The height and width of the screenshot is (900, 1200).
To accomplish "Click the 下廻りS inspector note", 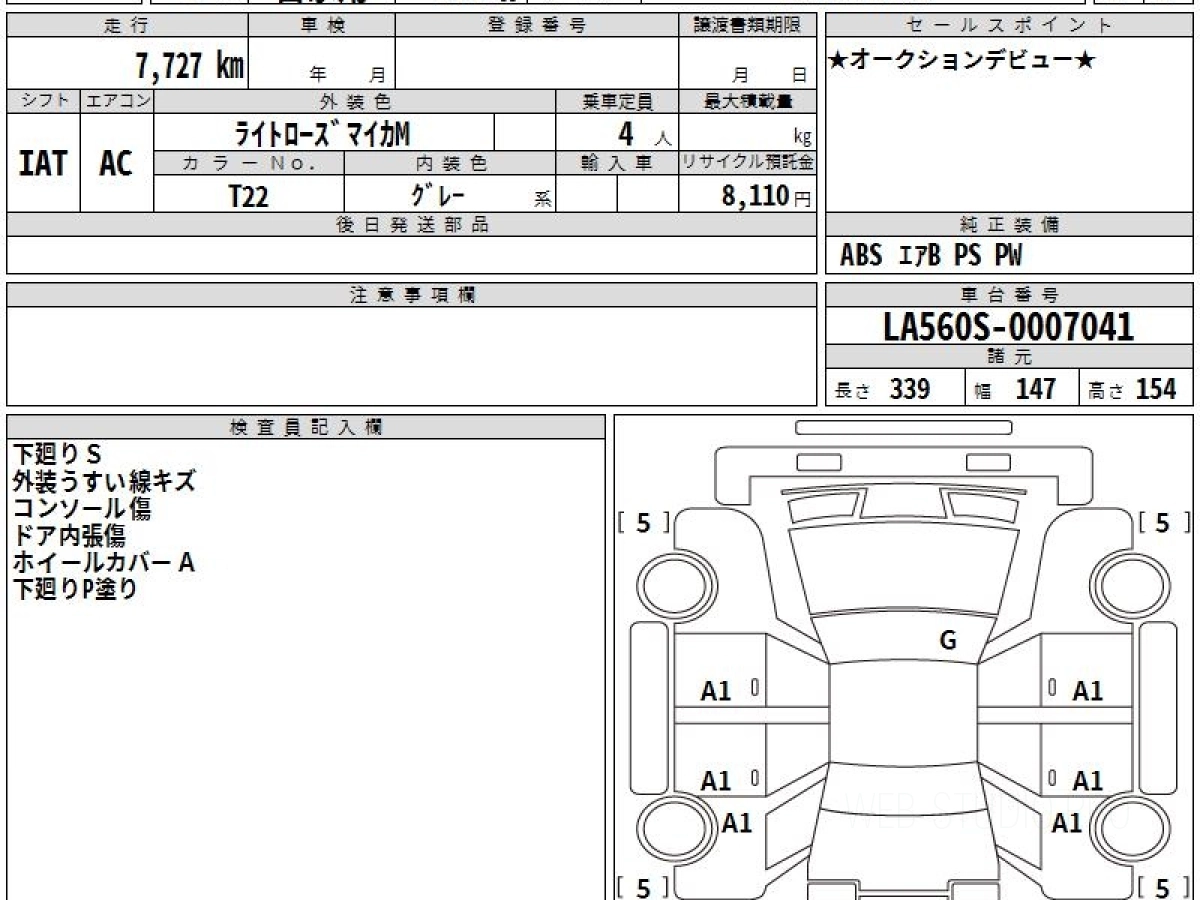I will tap(57, 455).
